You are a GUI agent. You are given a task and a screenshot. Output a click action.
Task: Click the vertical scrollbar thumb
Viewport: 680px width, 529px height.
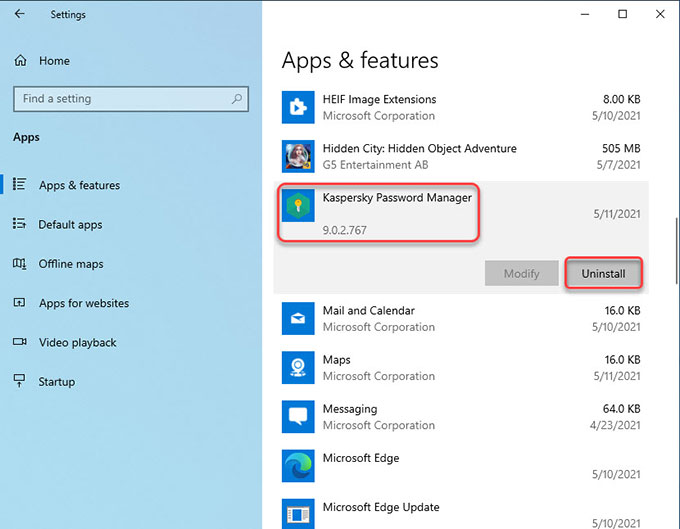(677, 251)
